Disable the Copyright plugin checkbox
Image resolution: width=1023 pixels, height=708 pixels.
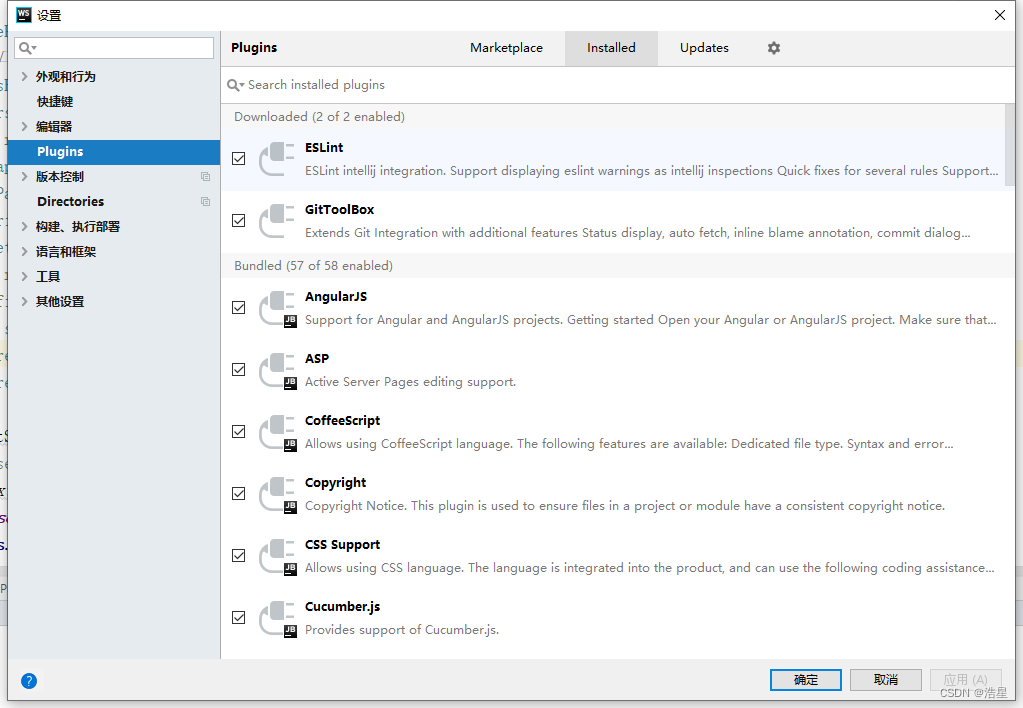(238, 493)
